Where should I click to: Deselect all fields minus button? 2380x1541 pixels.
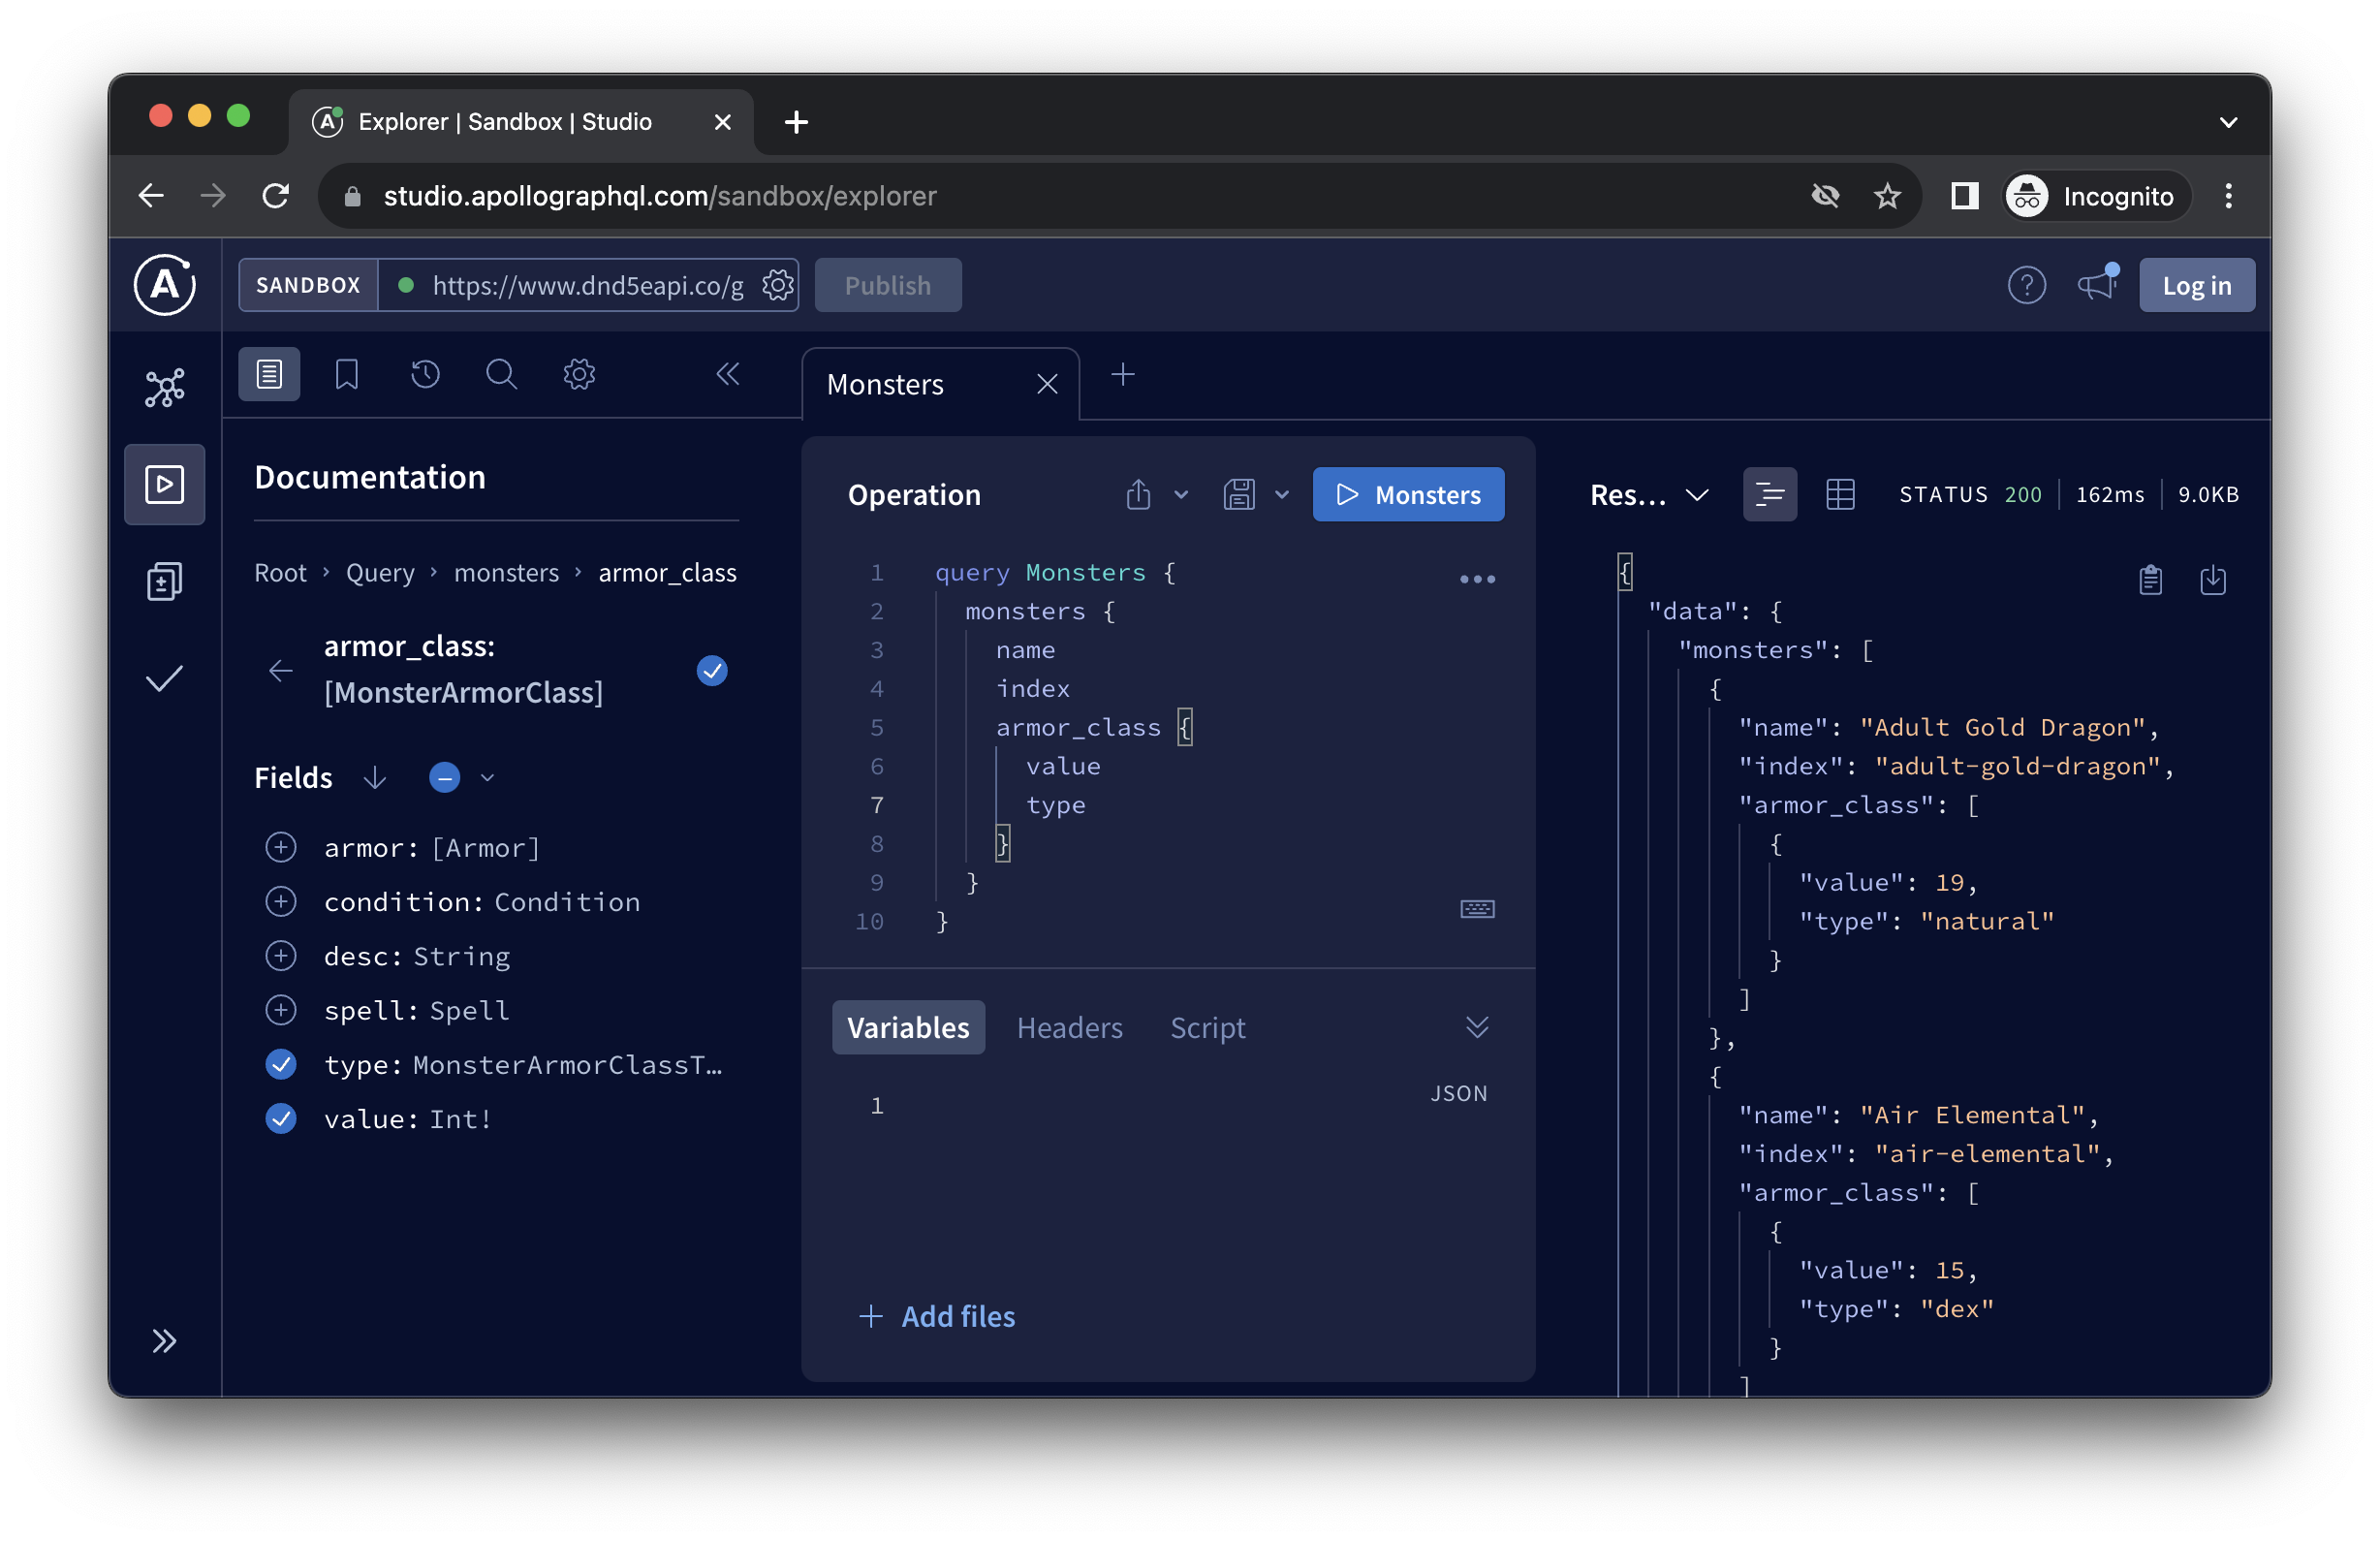pyautogui.click(x=445, y=778)
